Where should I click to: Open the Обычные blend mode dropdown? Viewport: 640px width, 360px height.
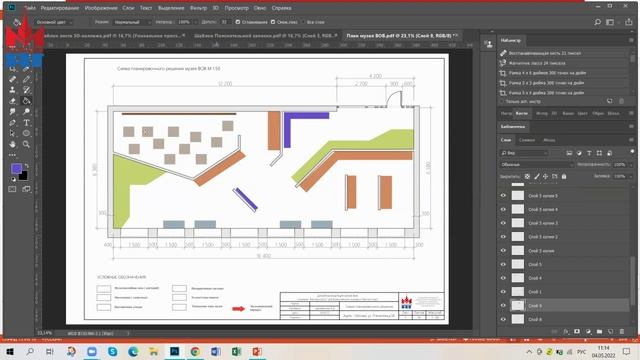(x=537, y=164)
